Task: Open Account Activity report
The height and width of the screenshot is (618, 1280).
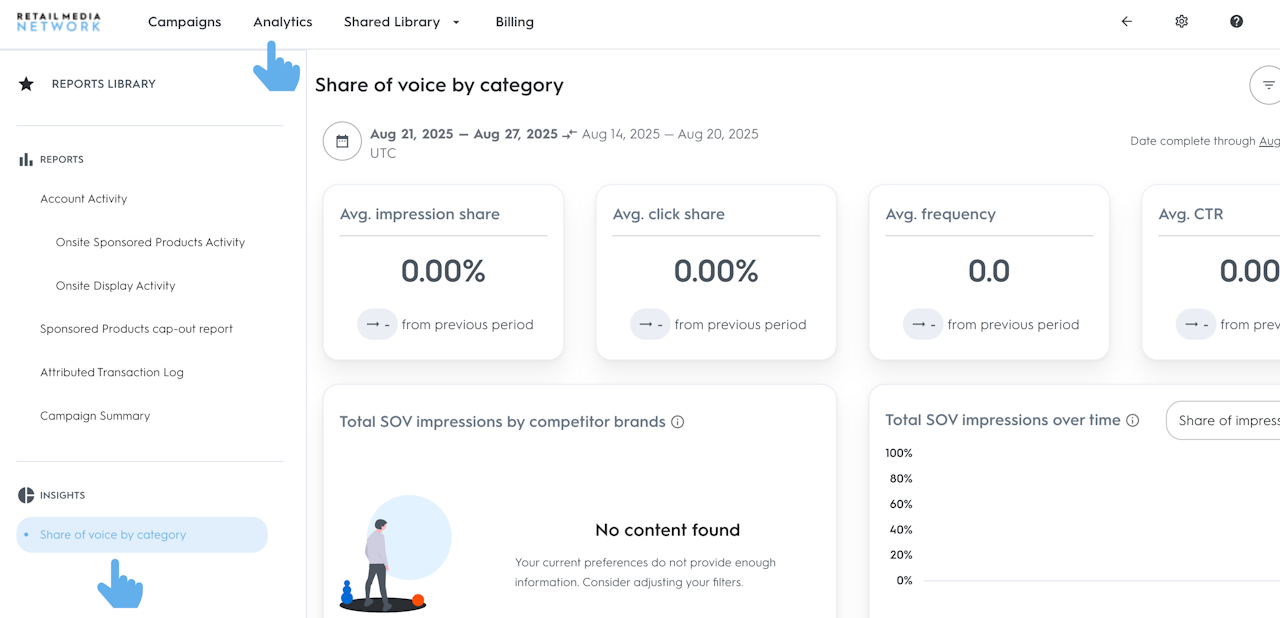Action: [84, 199]
